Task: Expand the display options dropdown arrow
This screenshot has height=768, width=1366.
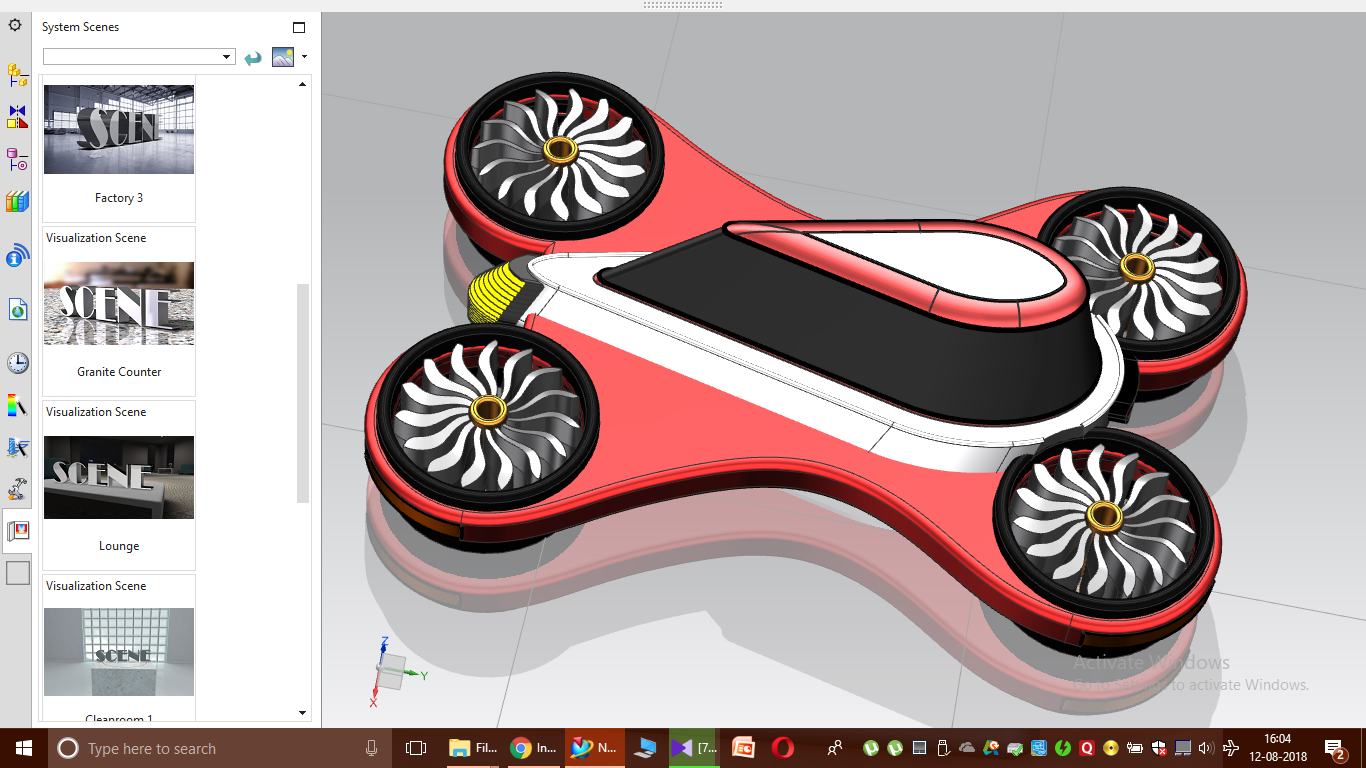Action: click(x=304, y=57)
